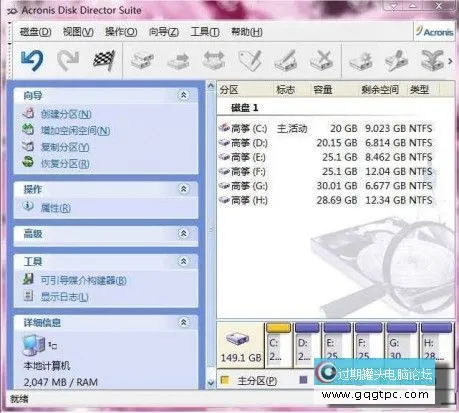The width and height of the screenshot is (459, 413).
Task: Select G: block in disk map
Action: [402, 345]
